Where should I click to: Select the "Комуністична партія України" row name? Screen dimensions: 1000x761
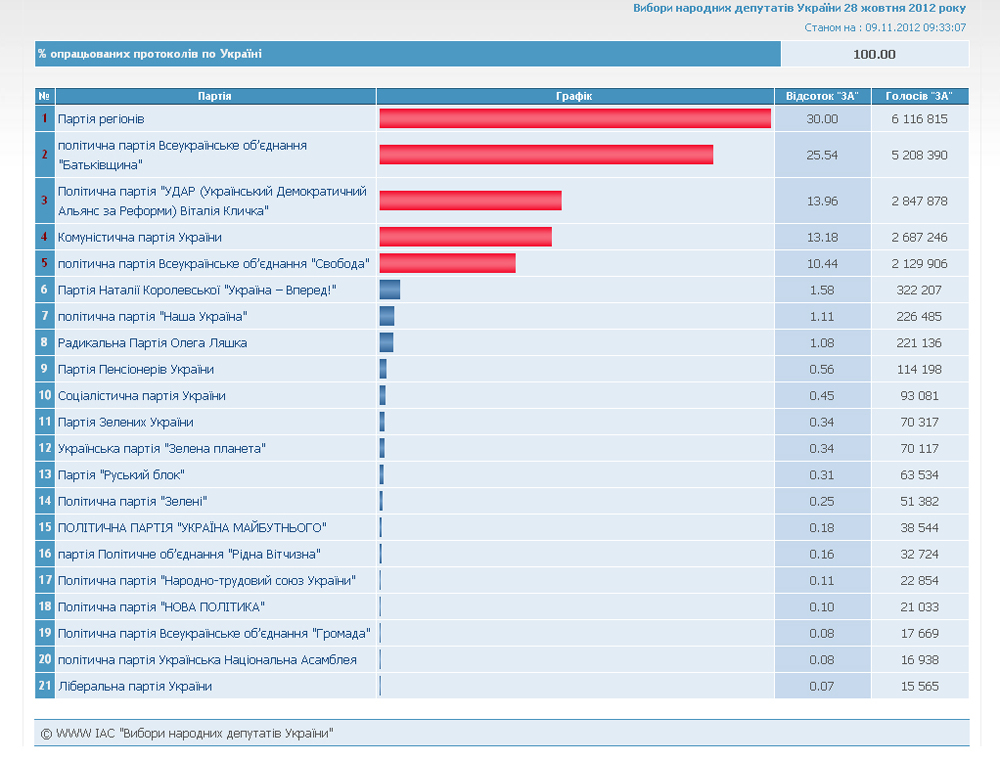pyautogui.click(x=140, y=237)
